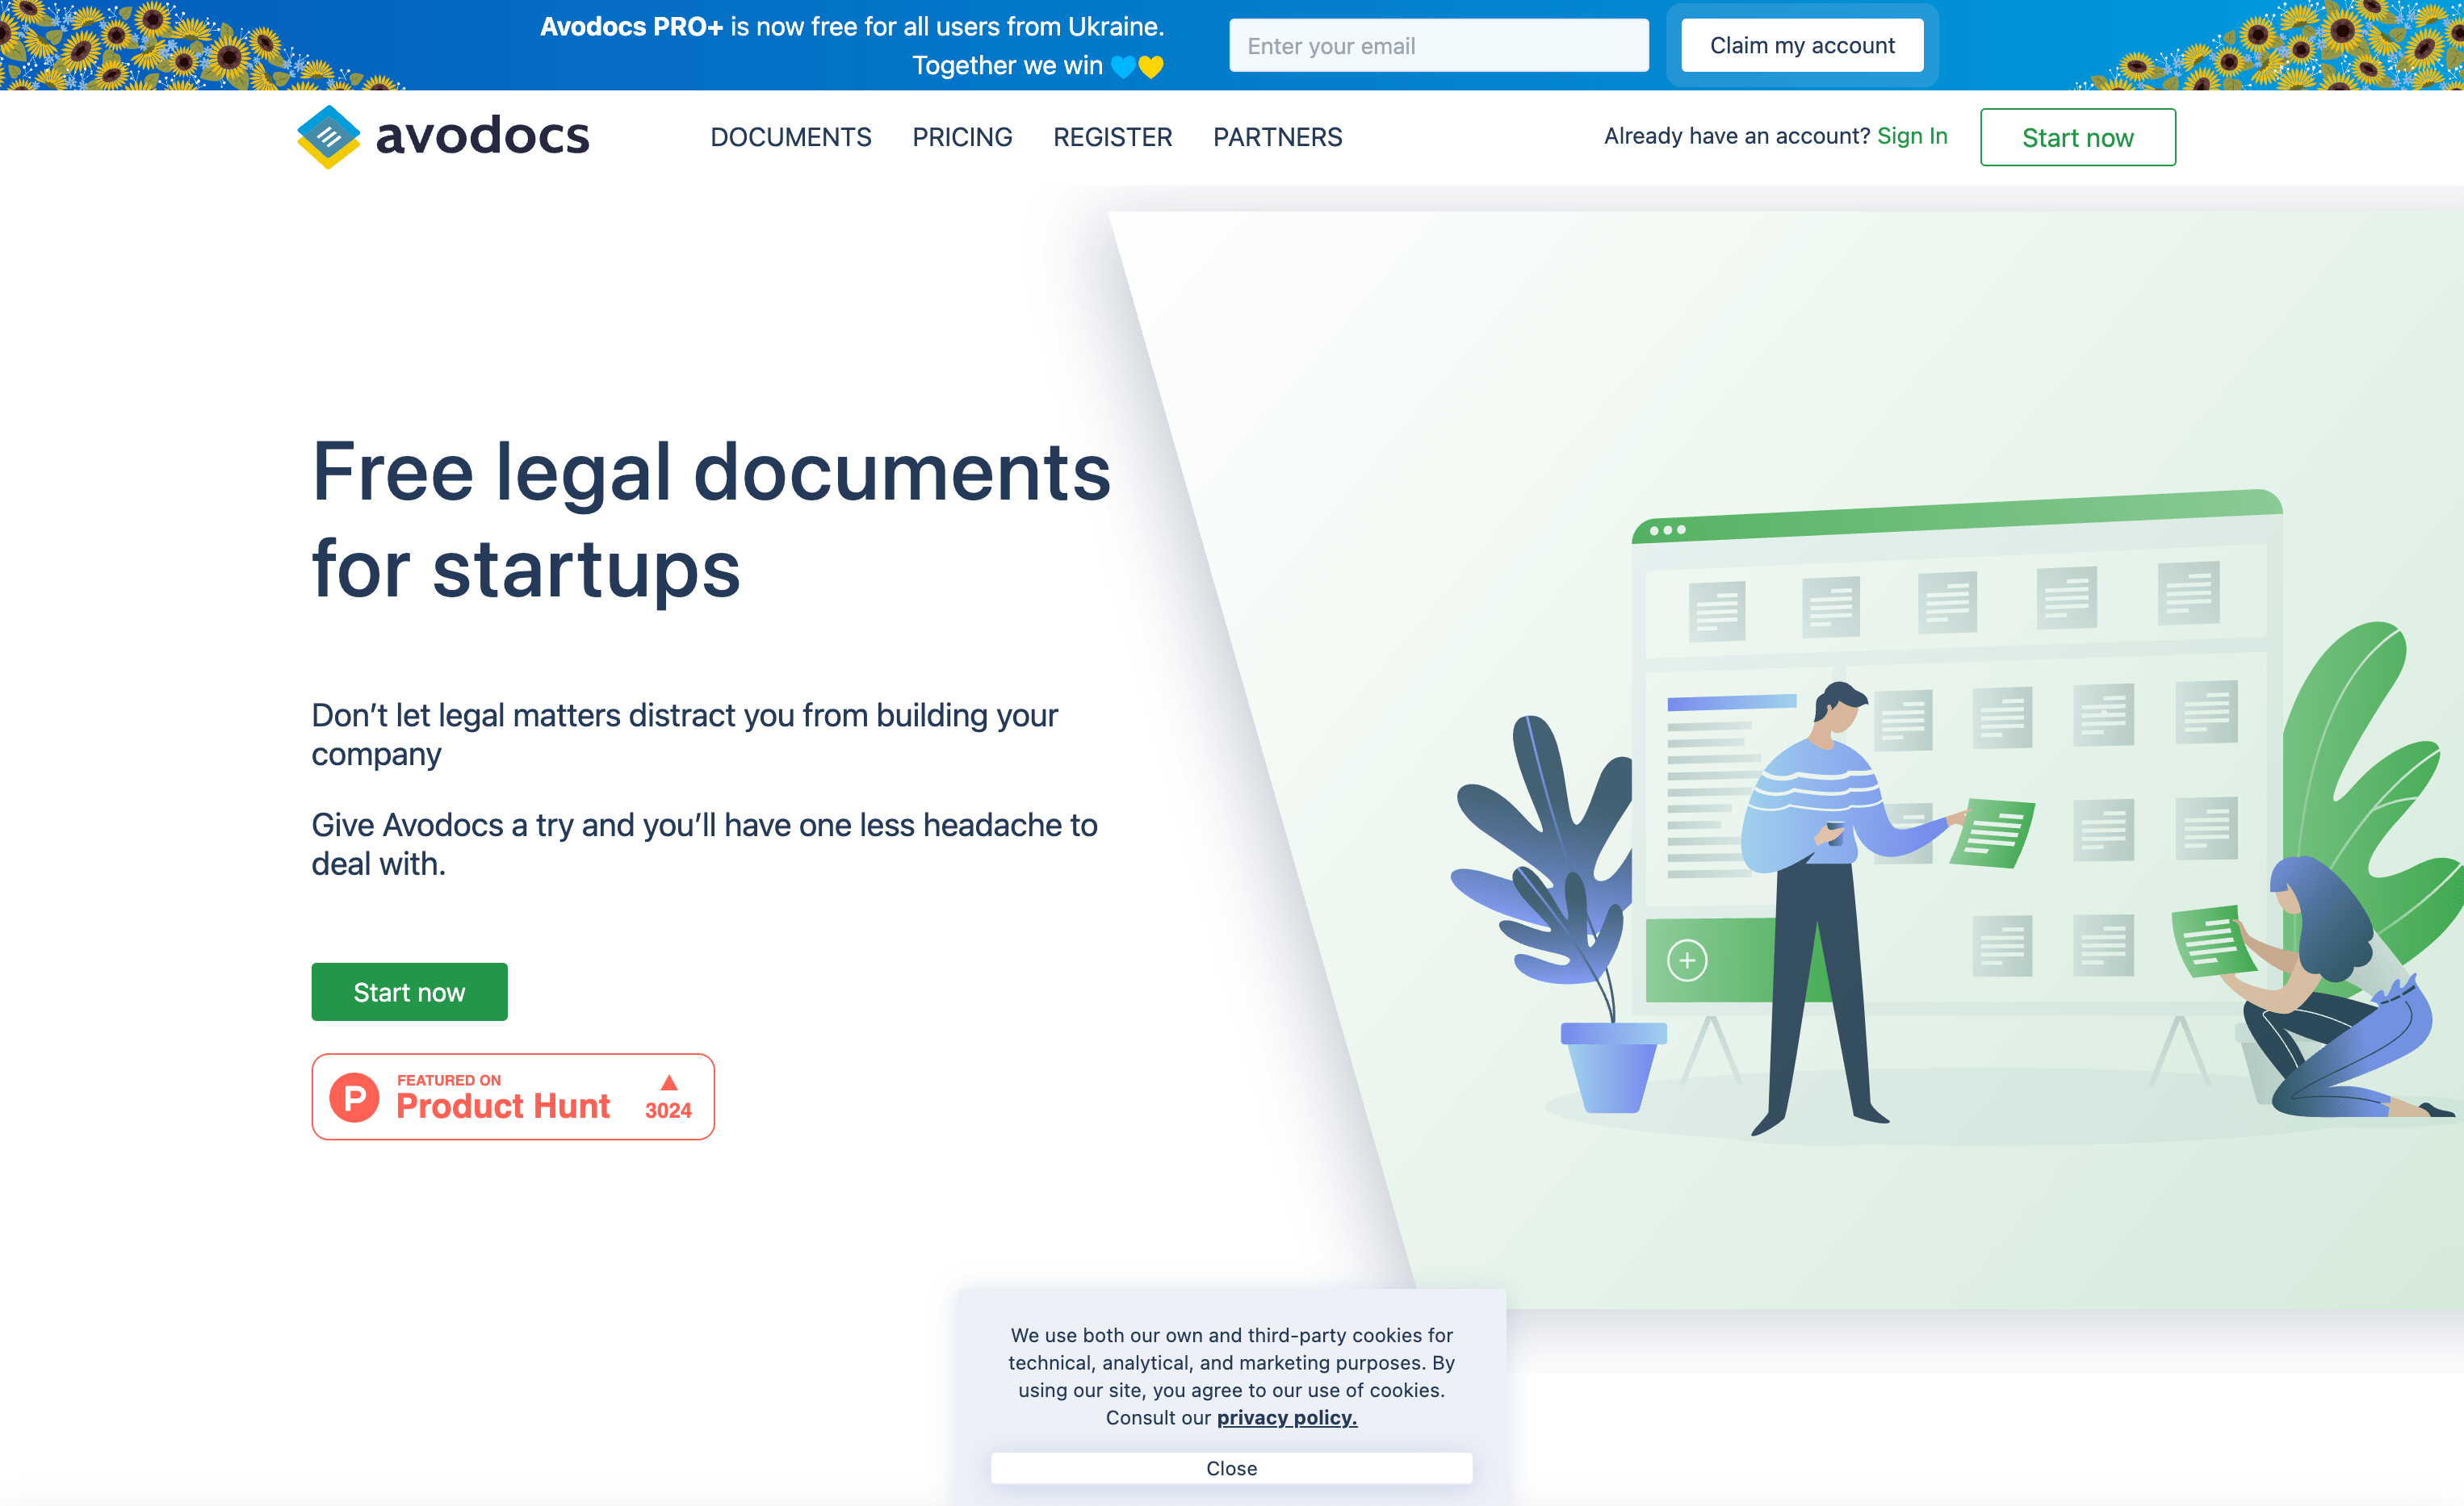The width and height of the screenshot is (2464, 1506).
Task: Click Claim my account button
Action: coord(1802,45)
